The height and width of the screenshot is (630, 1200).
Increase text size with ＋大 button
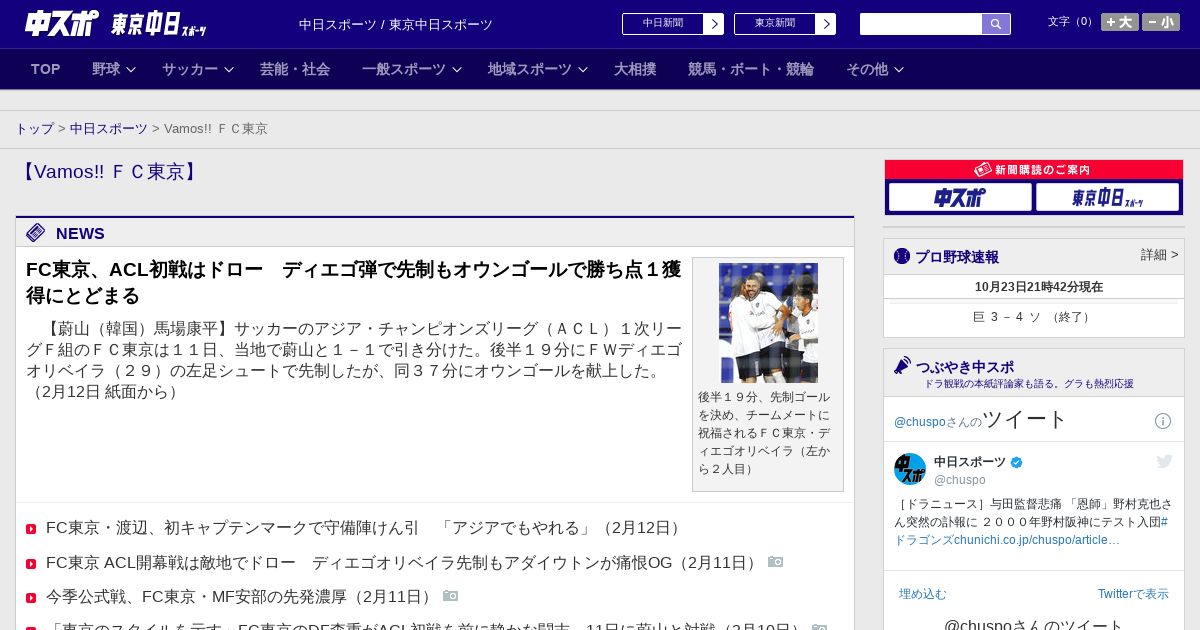tap(1120, 22)
